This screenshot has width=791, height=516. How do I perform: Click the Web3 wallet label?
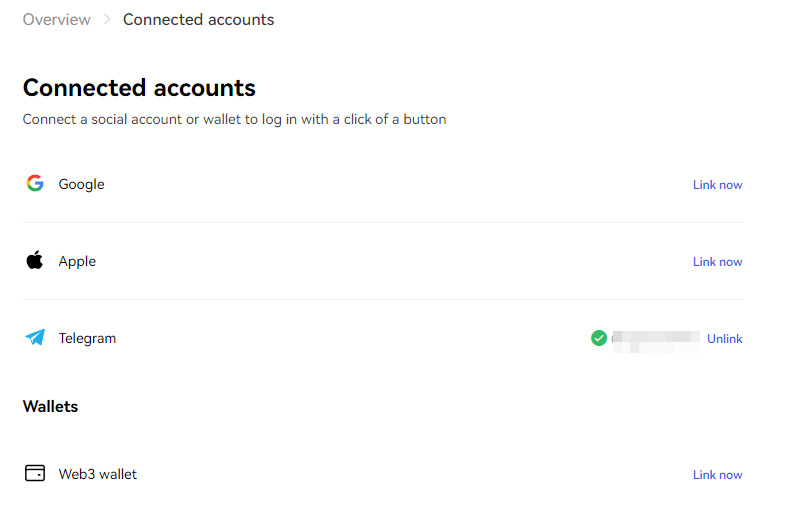coord(98,474)
